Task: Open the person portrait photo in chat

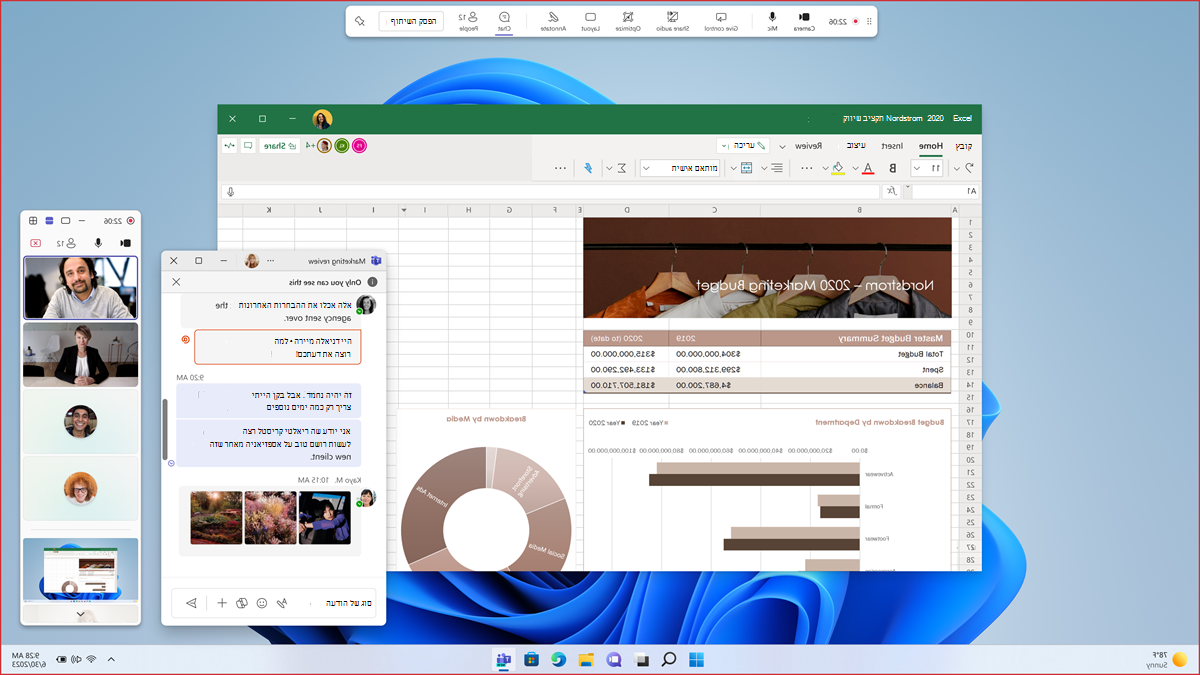Action: pos(324,517)
